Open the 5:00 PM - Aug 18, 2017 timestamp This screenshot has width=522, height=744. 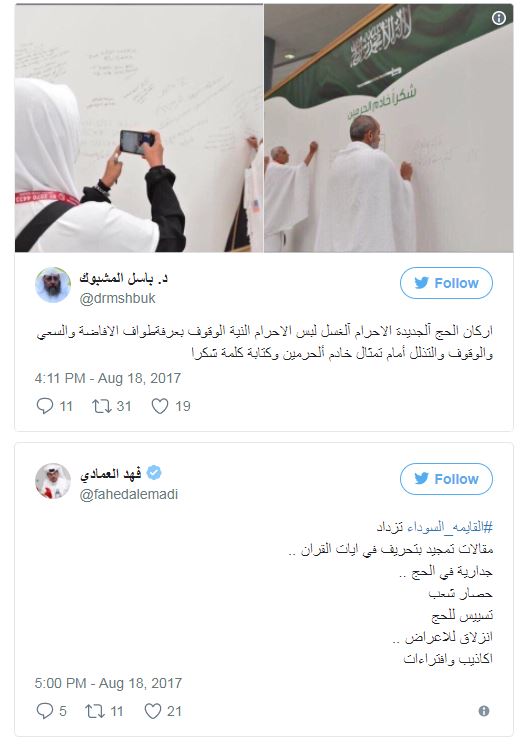(108, 683)
